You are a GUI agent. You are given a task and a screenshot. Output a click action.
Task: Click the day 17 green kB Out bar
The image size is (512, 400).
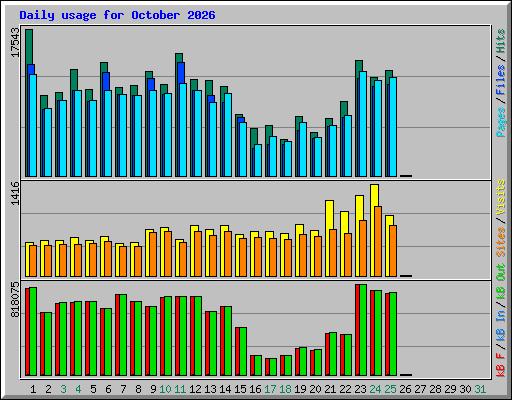coord(273,367)
